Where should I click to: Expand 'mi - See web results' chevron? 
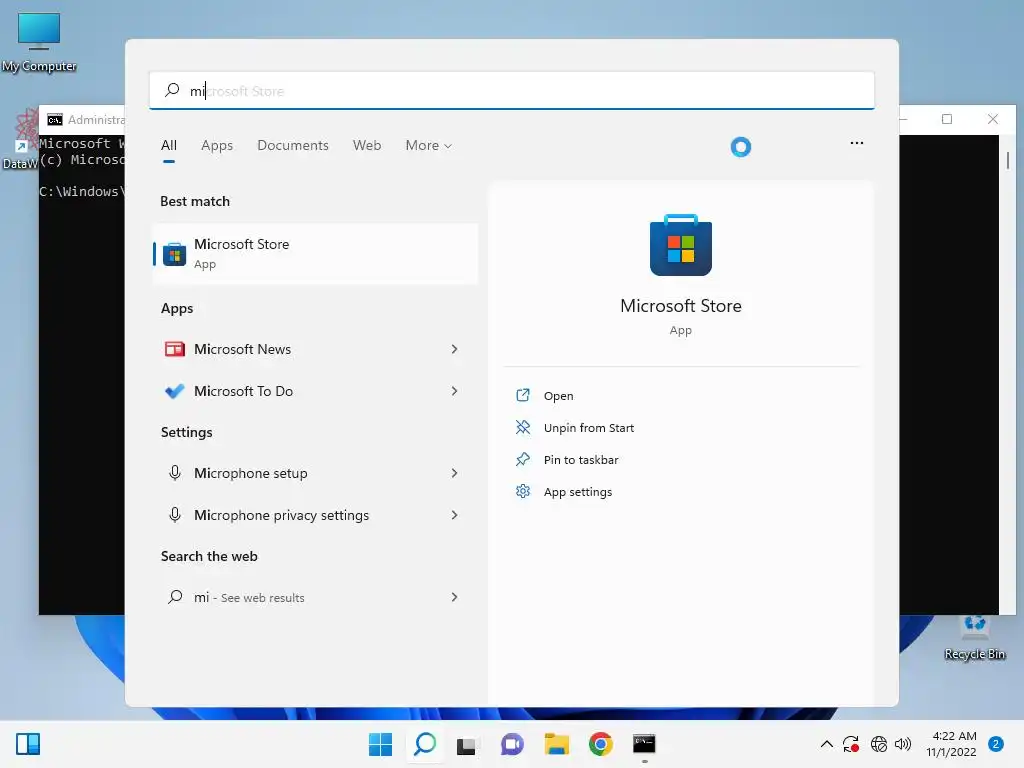click(x=455, y=597)
